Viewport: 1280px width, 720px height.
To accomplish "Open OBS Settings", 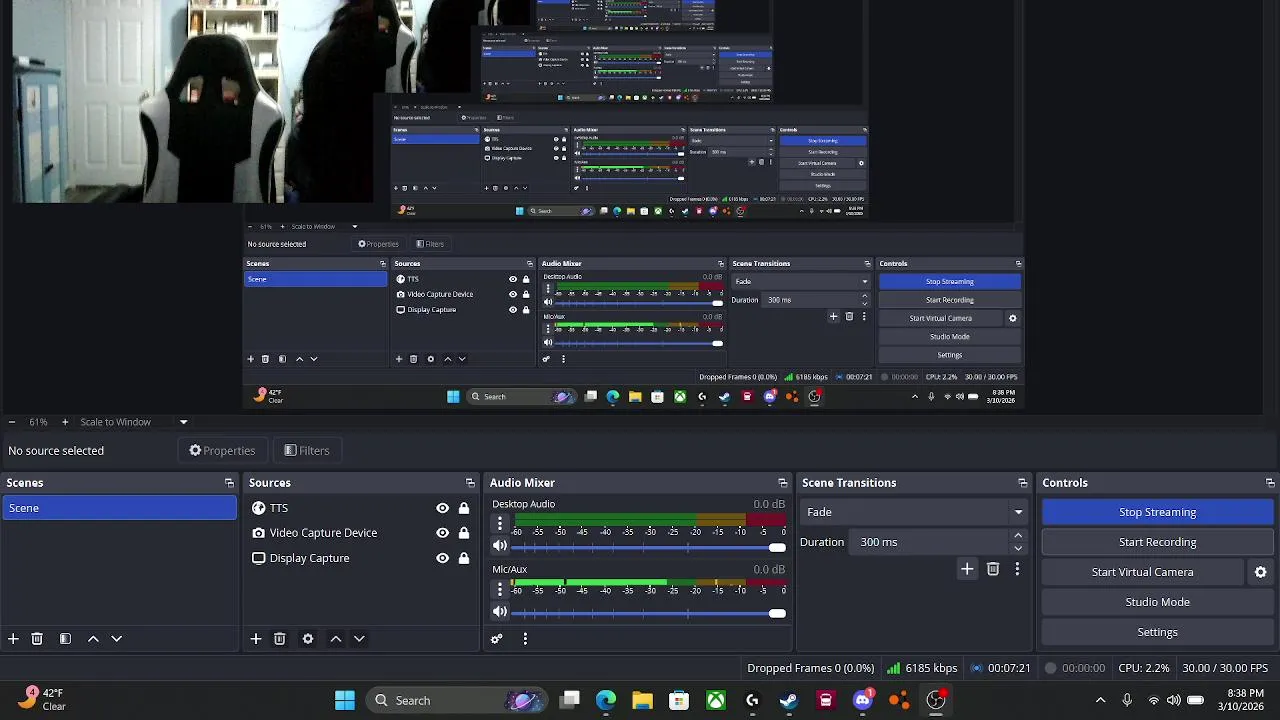I will point(1157,632).
